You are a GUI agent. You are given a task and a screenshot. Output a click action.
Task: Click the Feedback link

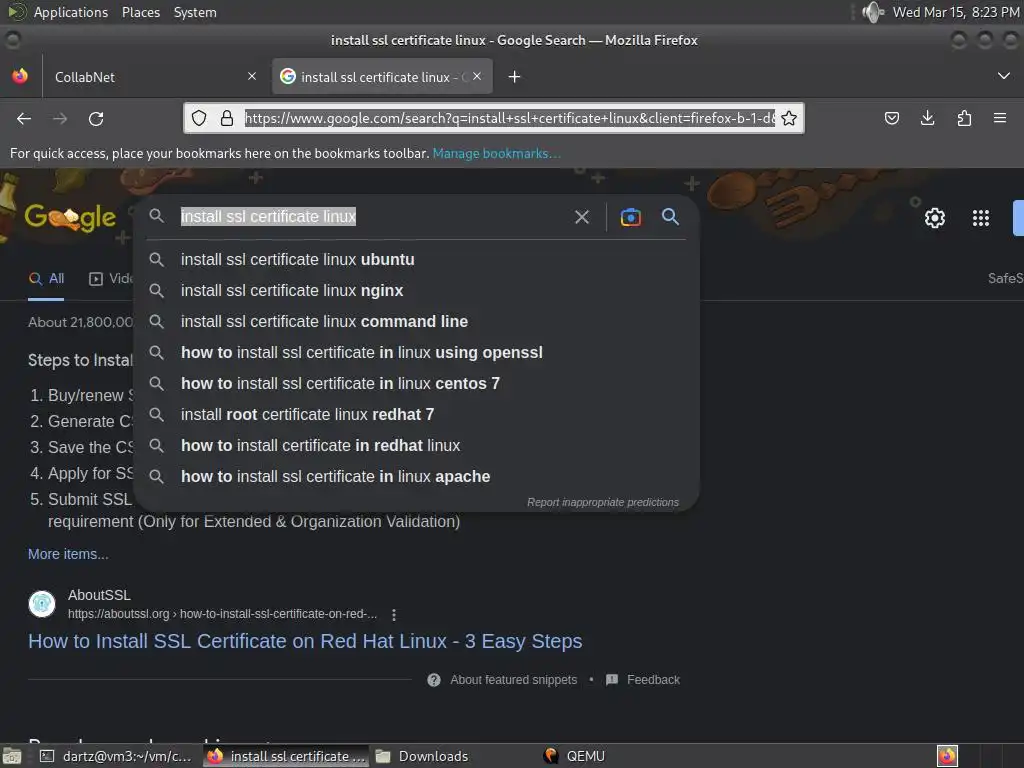pos(653,680)
